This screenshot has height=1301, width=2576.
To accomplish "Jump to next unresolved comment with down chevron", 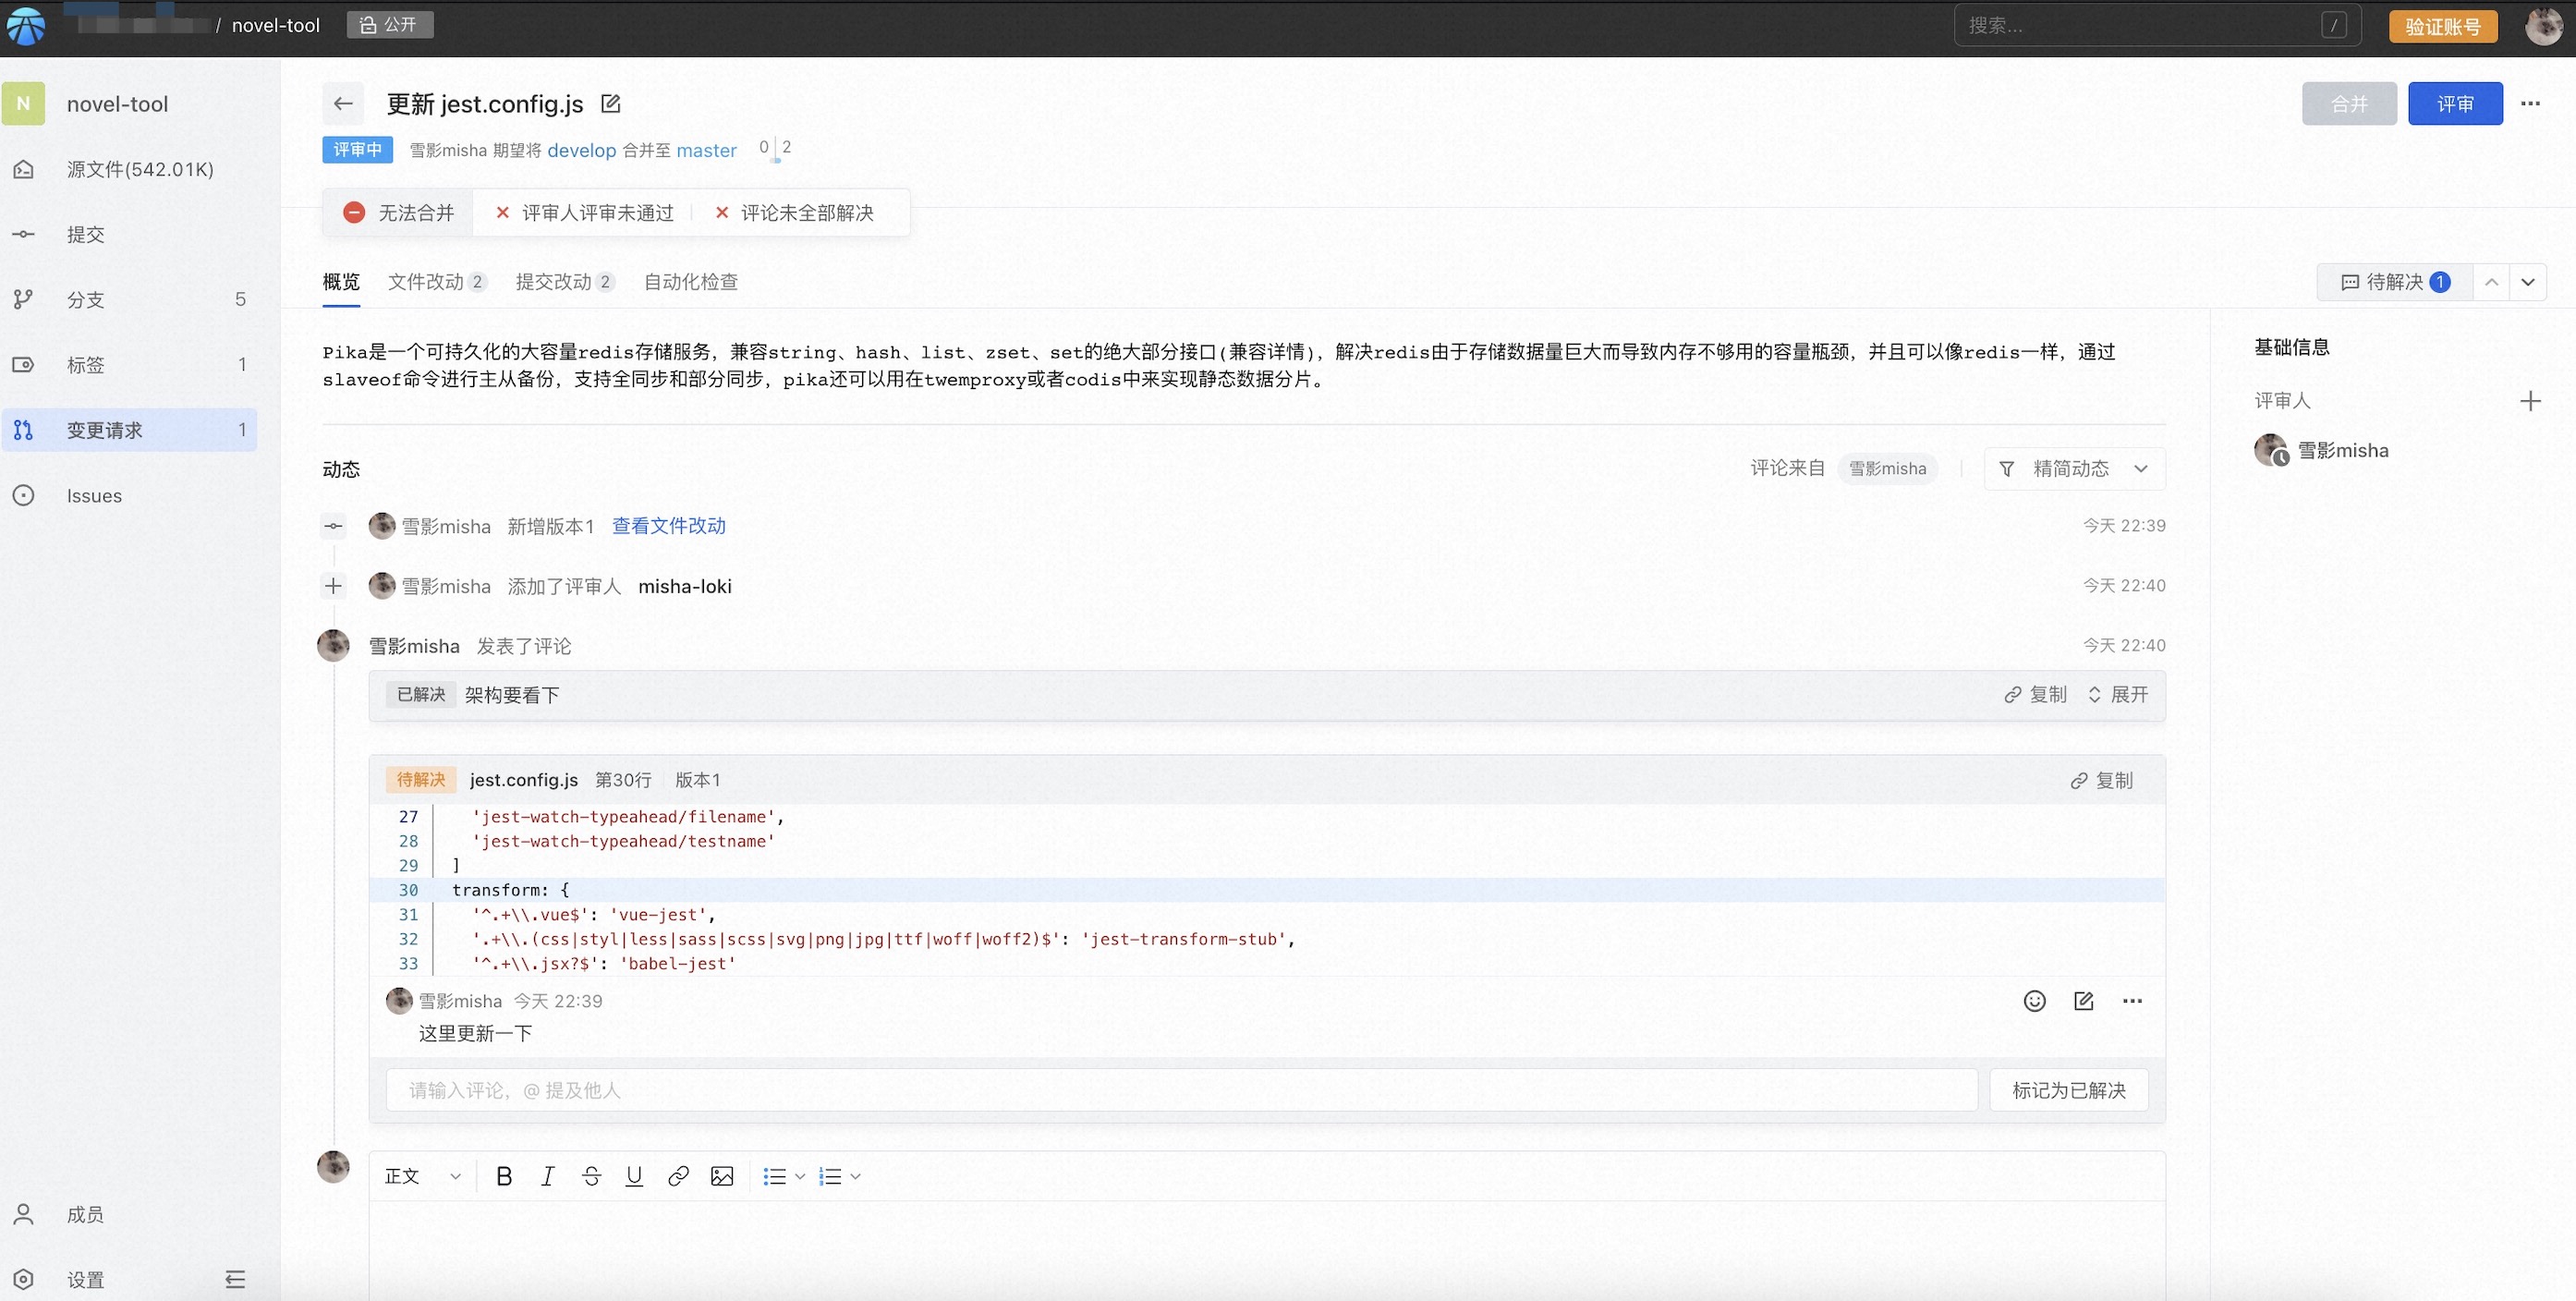I will click(x=2528, y=282).
